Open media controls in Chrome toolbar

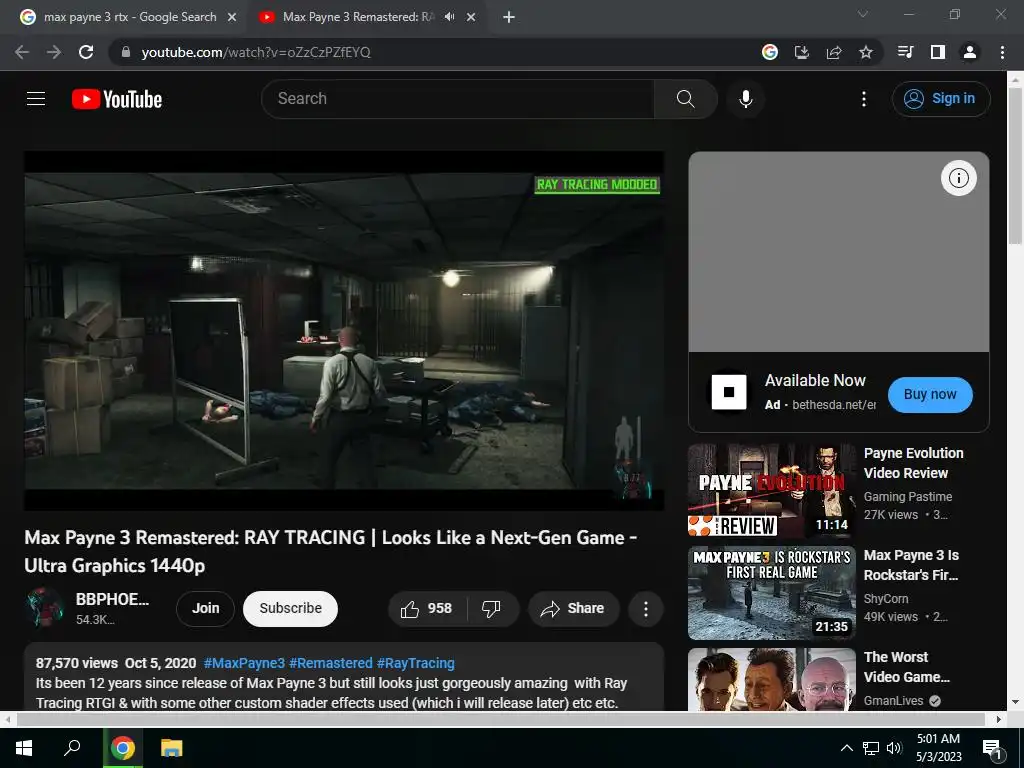coord(905,52)
